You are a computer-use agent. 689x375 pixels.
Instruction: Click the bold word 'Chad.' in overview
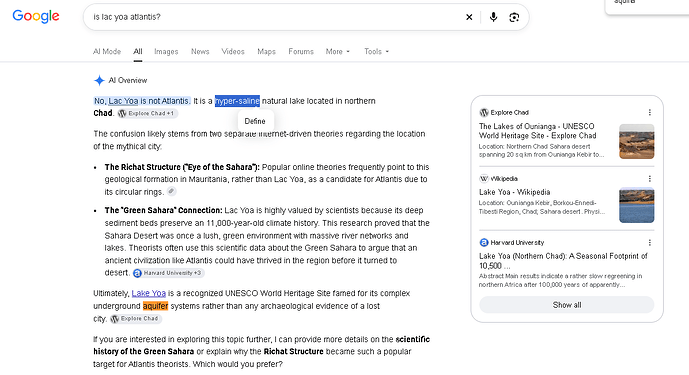click(x=103, y=113)
